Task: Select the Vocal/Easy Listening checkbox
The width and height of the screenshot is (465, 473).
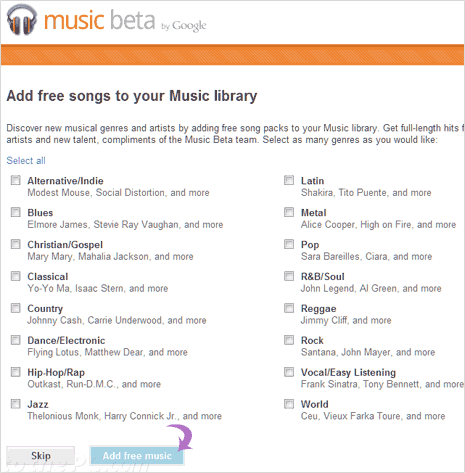Action: [289, 372]
